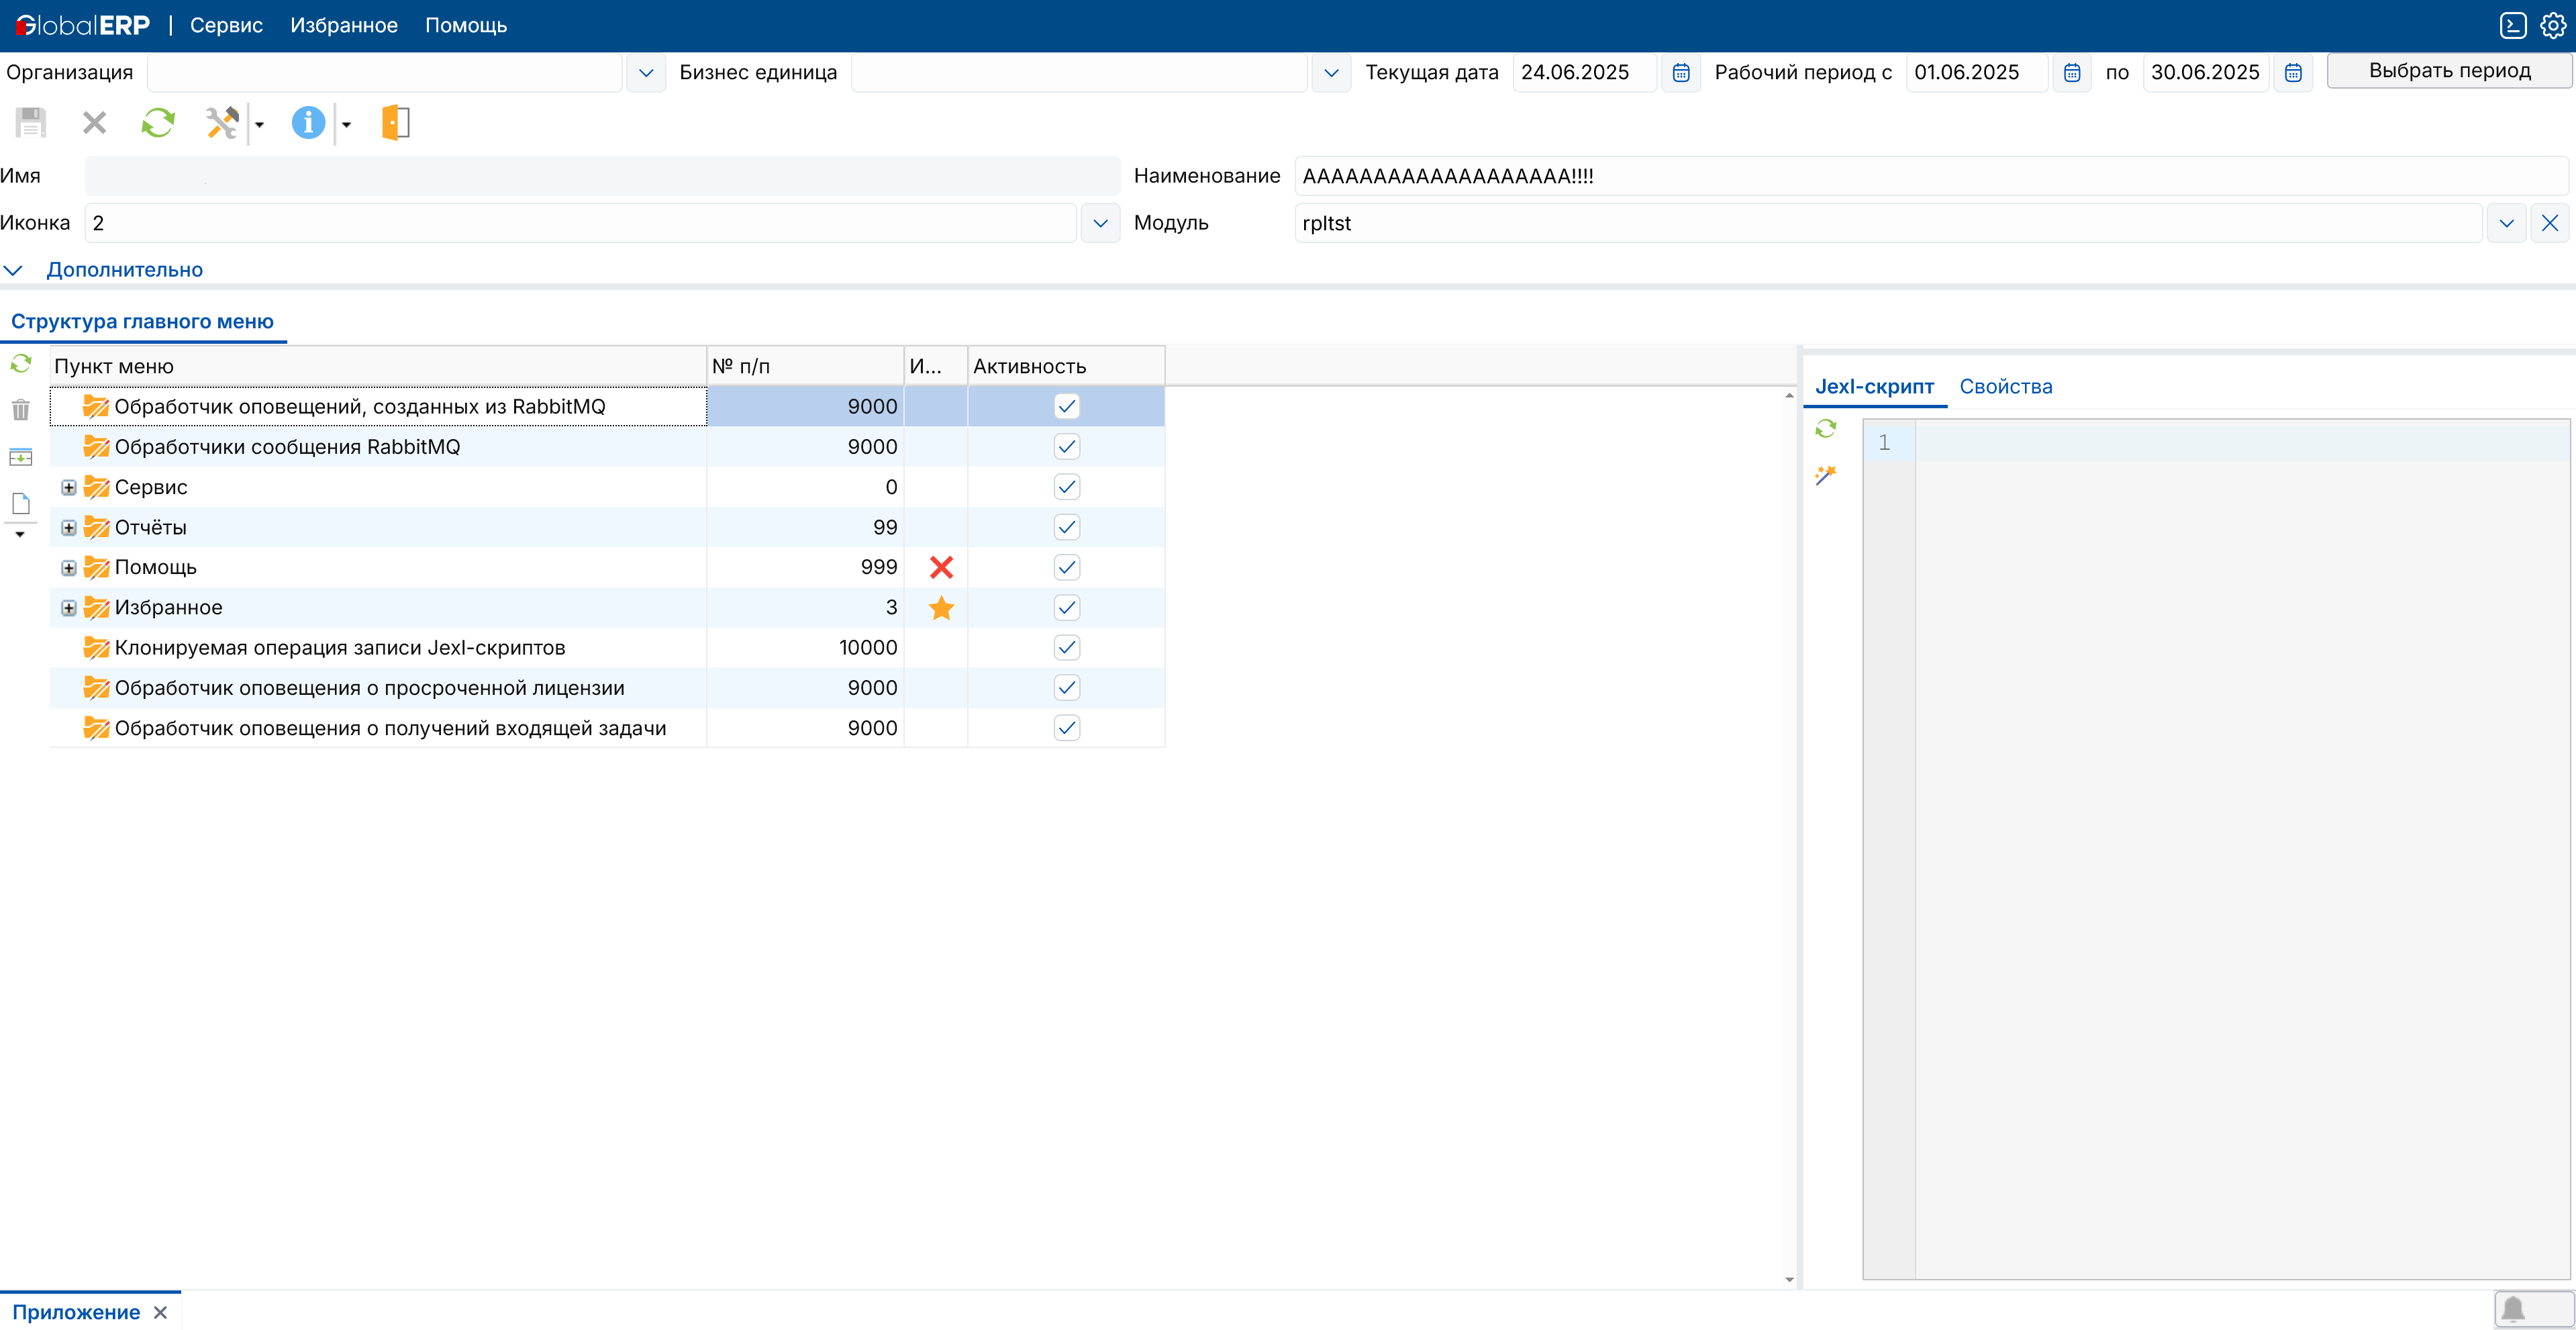Screen dimensions: 2576x1330
Task: Click the tools hammer-and-wrench icon
Action: pos(222,123)
